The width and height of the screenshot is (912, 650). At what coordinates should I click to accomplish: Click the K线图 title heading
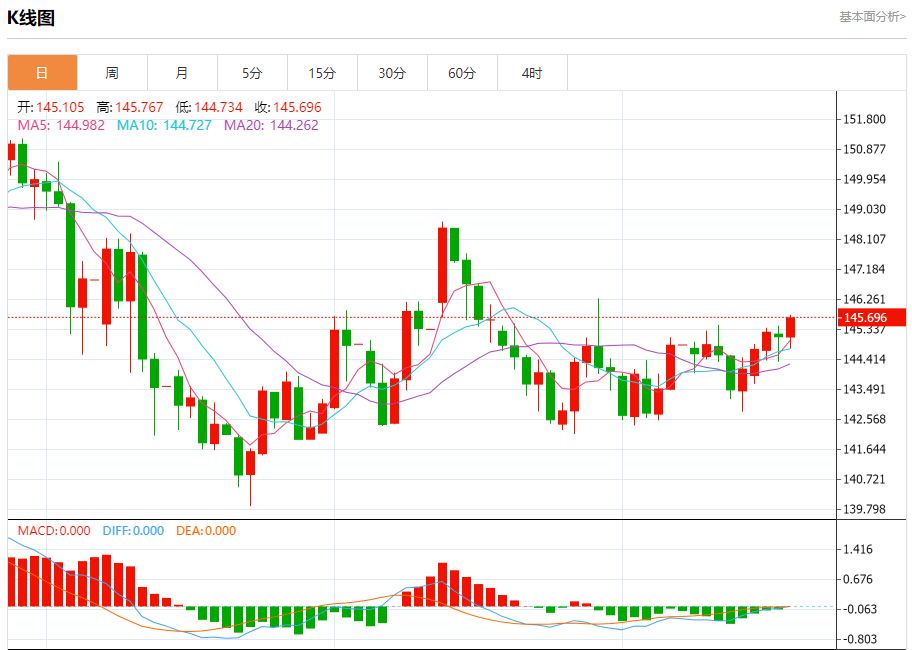click(x=31, y=18)
